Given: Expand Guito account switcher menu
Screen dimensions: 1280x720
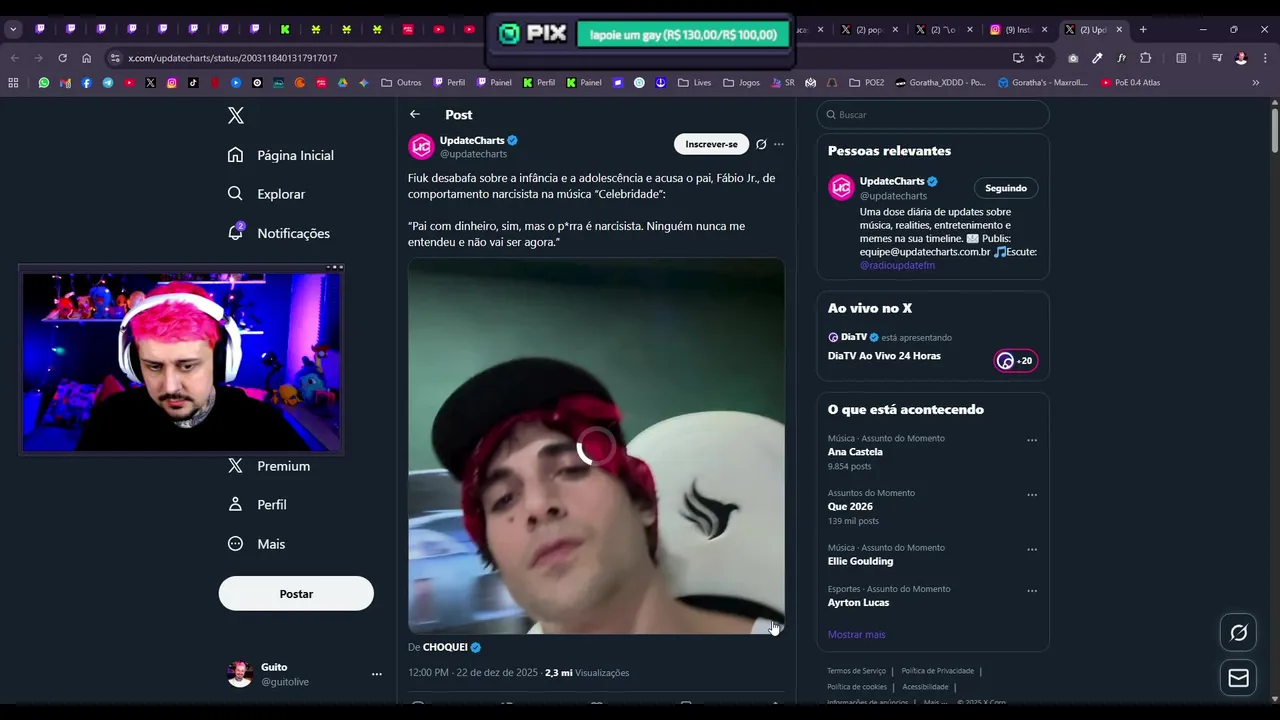Looking at the screenshot, I should [377, 674].
